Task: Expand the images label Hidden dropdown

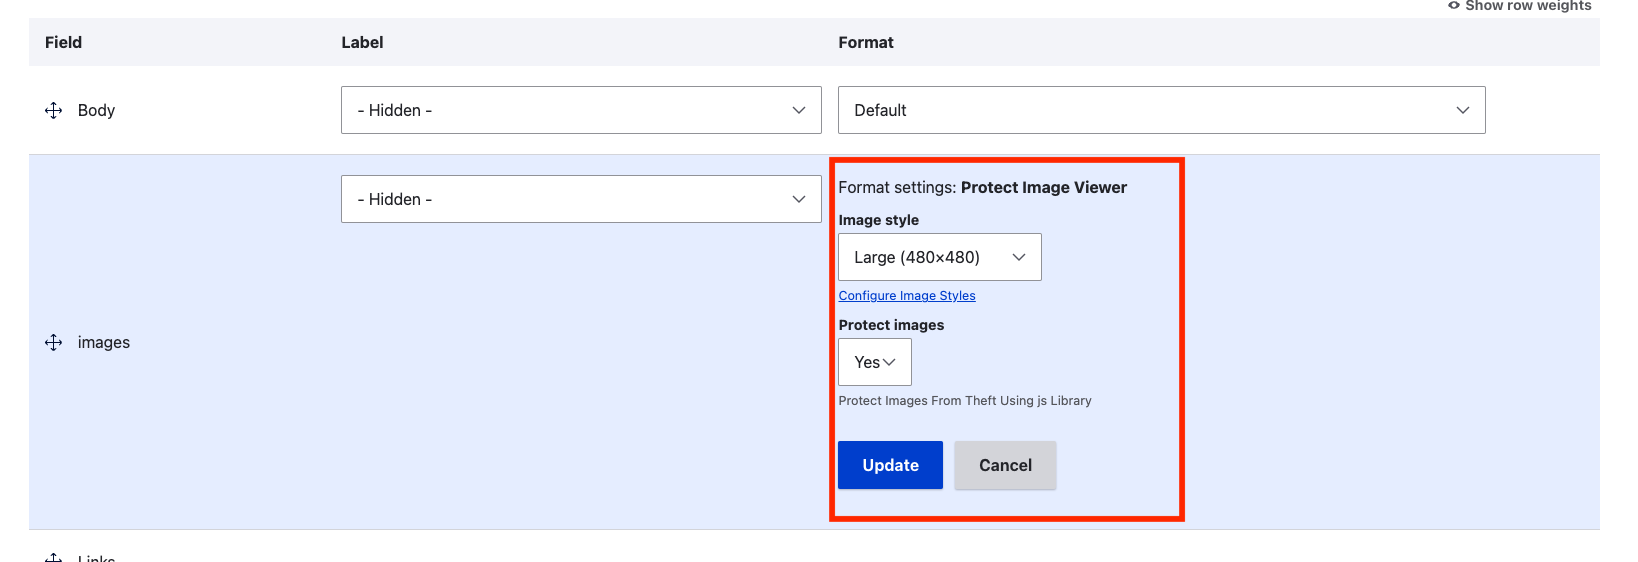Action: (580, 199)
